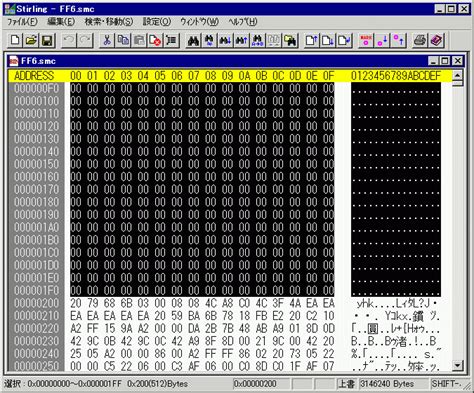Delete selection using the red X icon
The width and height of the screenshot is (474, 393).
[155, 40]
